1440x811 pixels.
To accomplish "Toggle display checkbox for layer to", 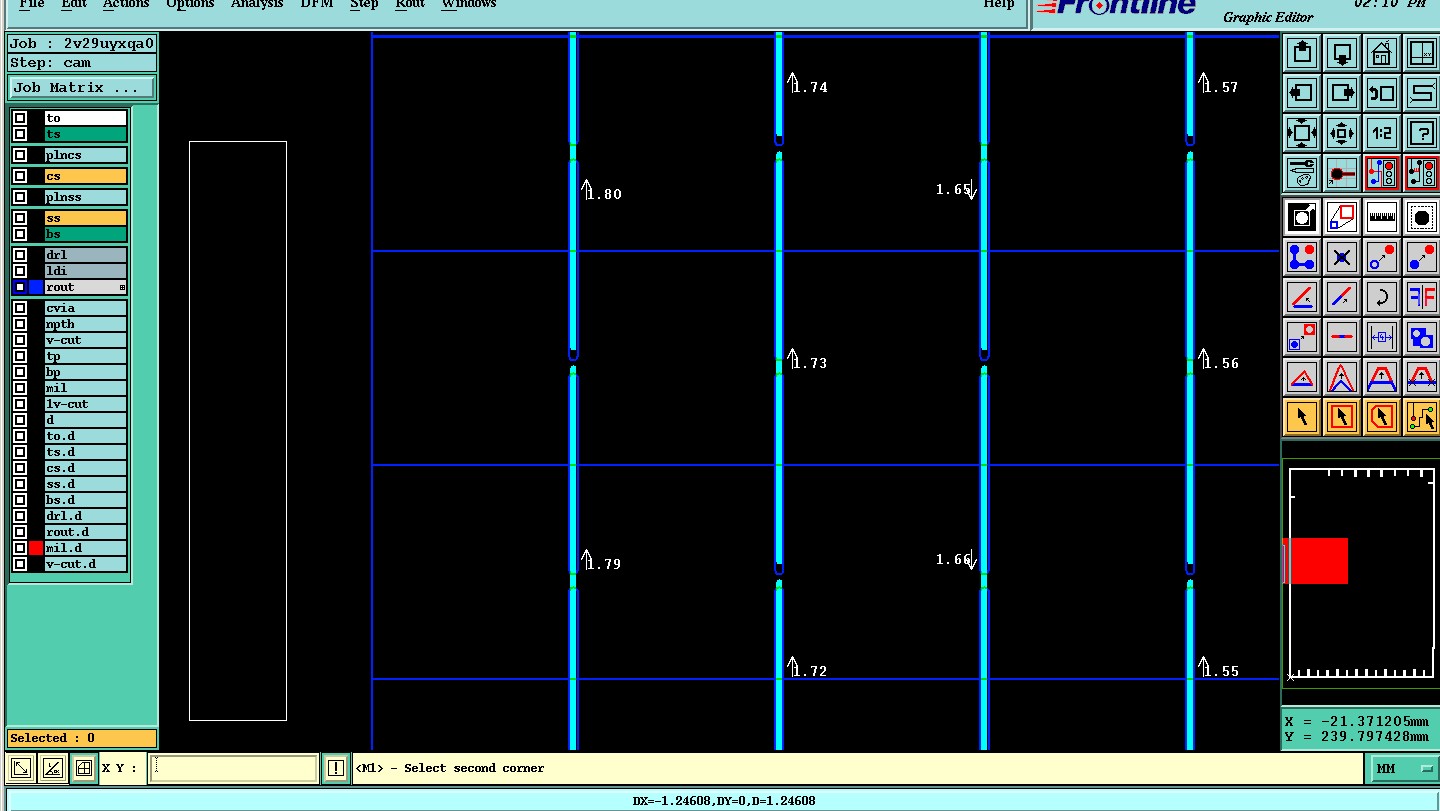I will coord(20,118).
